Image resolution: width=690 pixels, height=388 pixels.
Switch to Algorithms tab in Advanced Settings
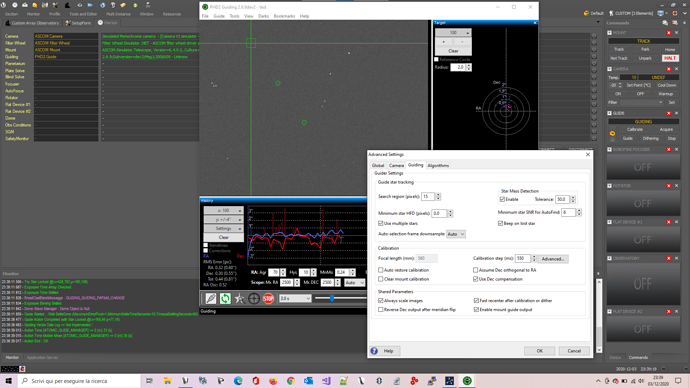tap(438, 165)
